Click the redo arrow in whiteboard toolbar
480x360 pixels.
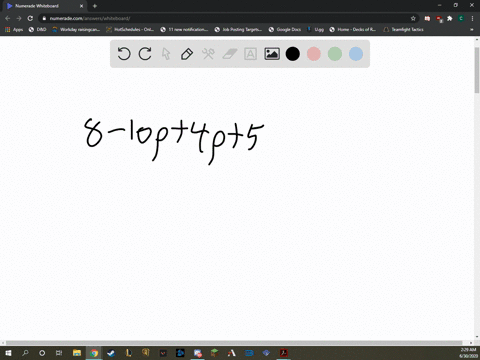coord(145,54)
